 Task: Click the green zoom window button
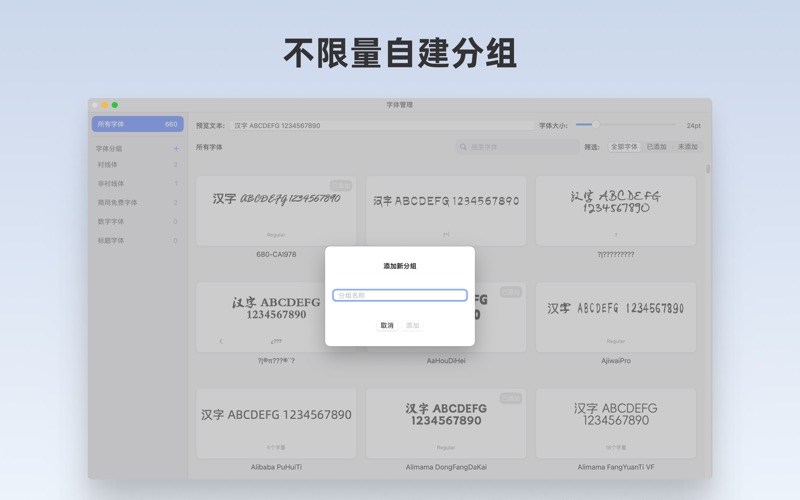(x=115, y=105)
